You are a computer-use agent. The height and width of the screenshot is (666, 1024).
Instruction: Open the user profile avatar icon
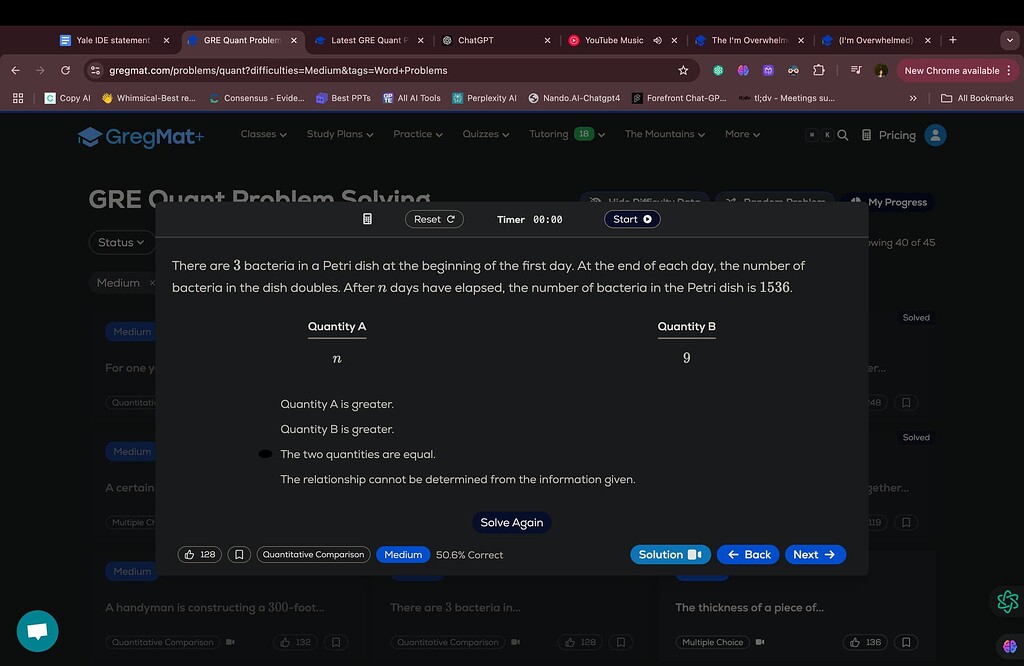(935, 135)
